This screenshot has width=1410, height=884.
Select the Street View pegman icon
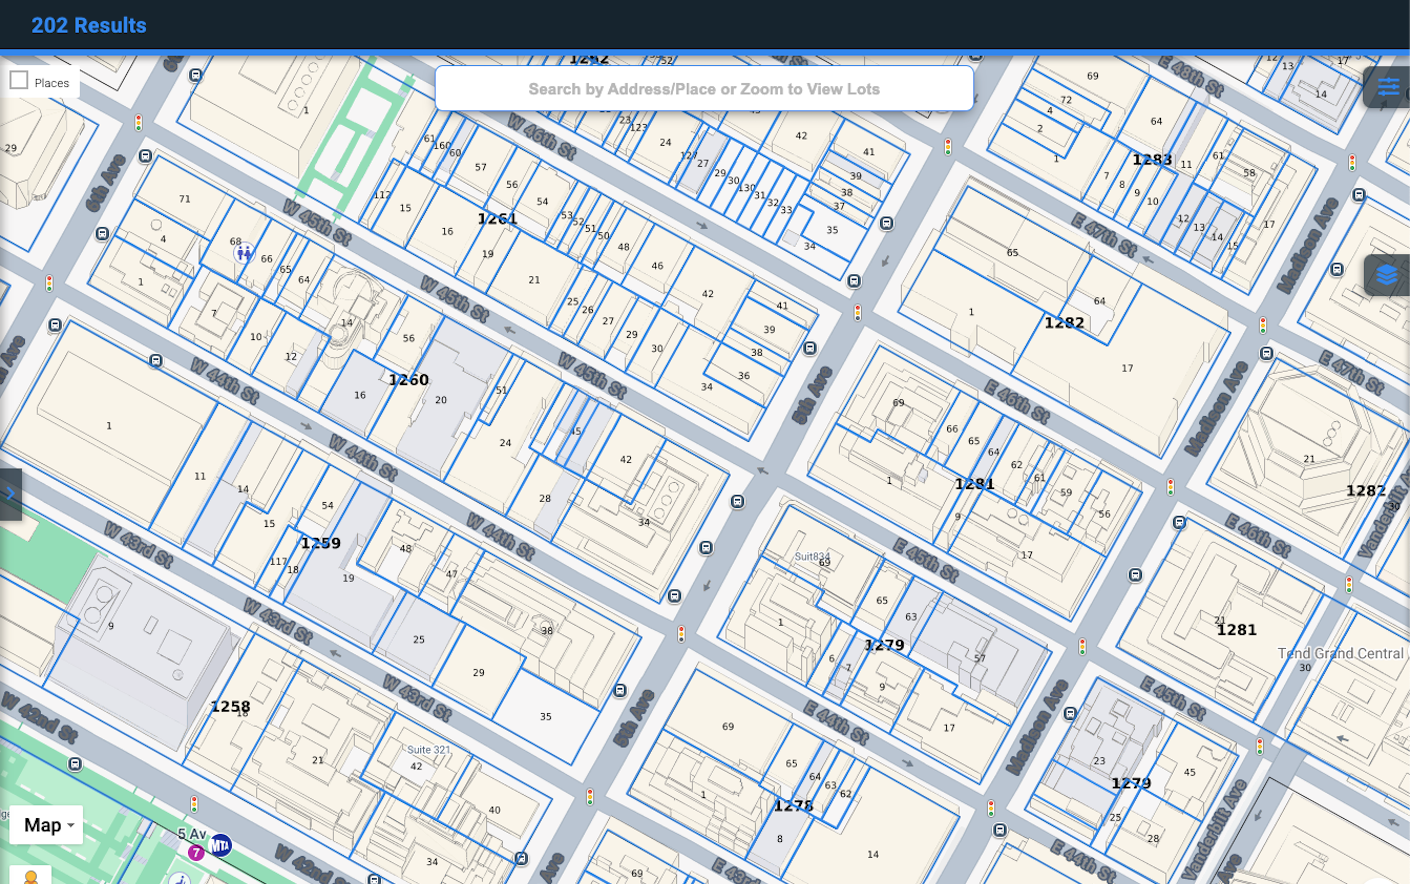pyautogui.click(x=31, y=877)
